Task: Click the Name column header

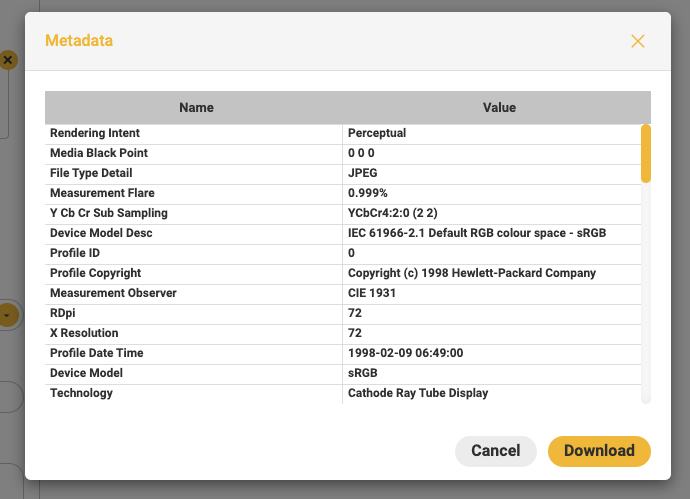Action: (196, 107)
